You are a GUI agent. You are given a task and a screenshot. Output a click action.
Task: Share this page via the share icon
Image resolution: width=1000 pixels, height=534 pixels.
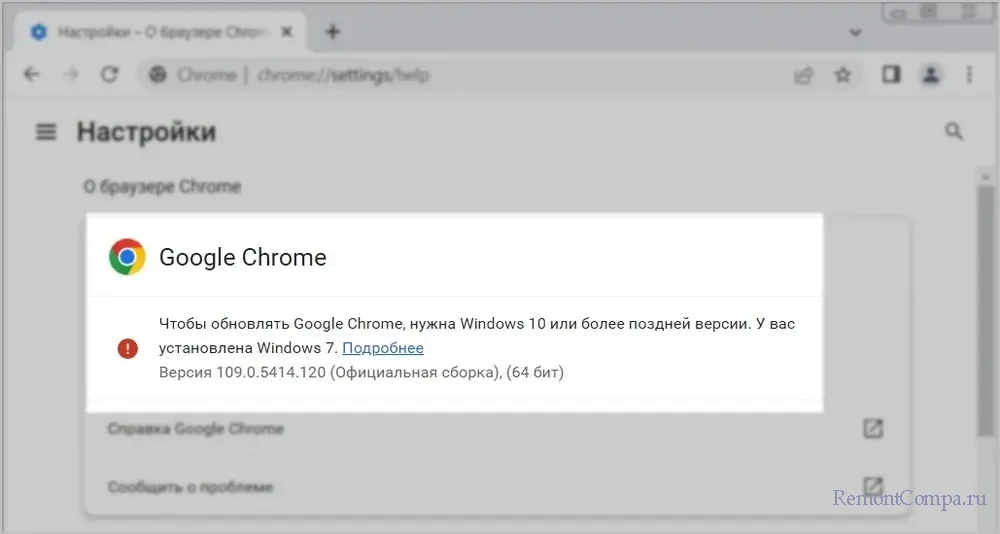click(804, 75)
